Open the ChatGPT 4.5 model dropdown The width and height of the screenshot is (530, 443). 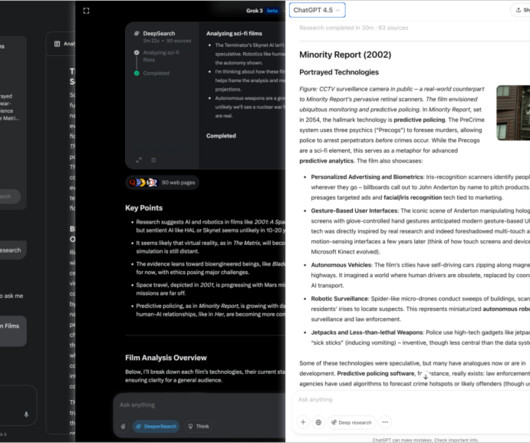pos(317,10)
